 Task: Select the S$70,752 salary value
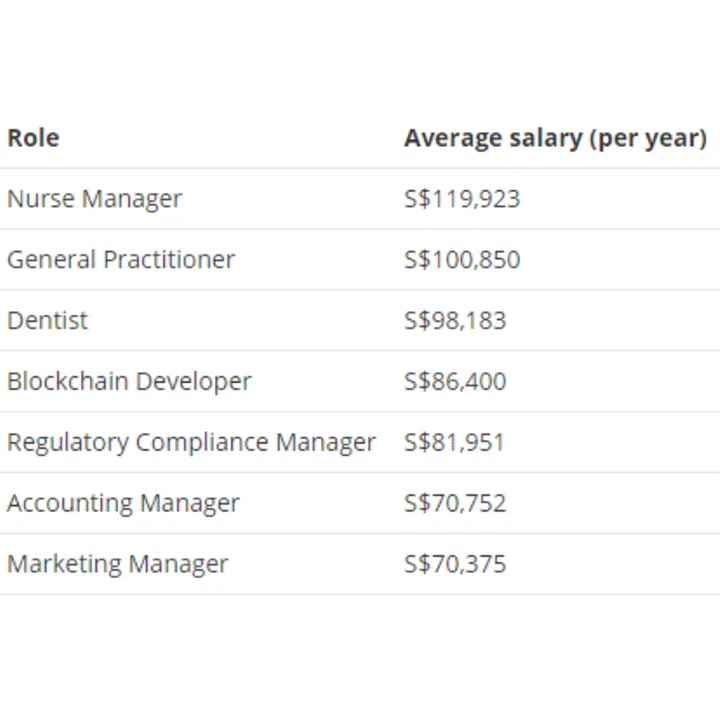pos(455,503)
